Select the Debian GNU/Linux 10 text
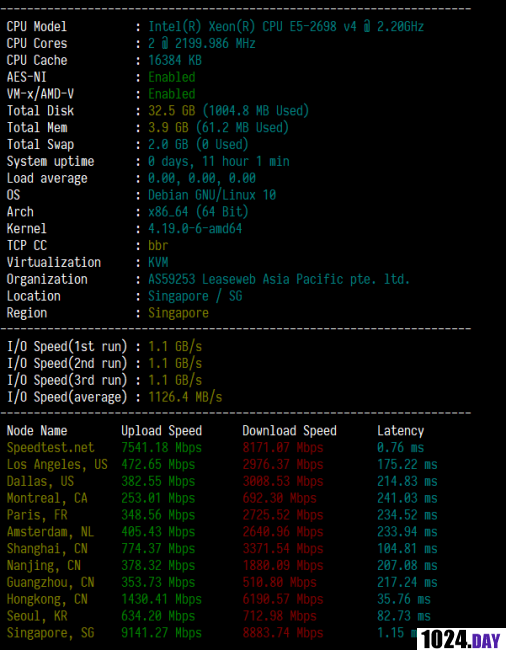This screenshot has width=506, height=650. [212, 195]
